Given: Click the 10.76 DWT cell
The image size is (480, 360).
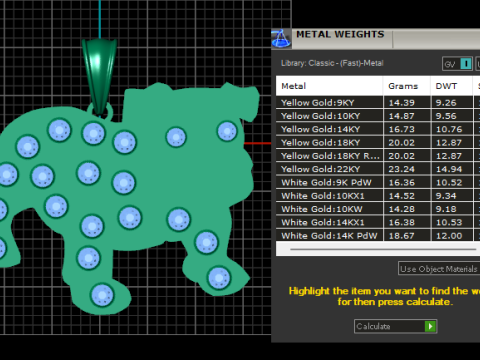Looking at the screenshot, I should [452, 129].
